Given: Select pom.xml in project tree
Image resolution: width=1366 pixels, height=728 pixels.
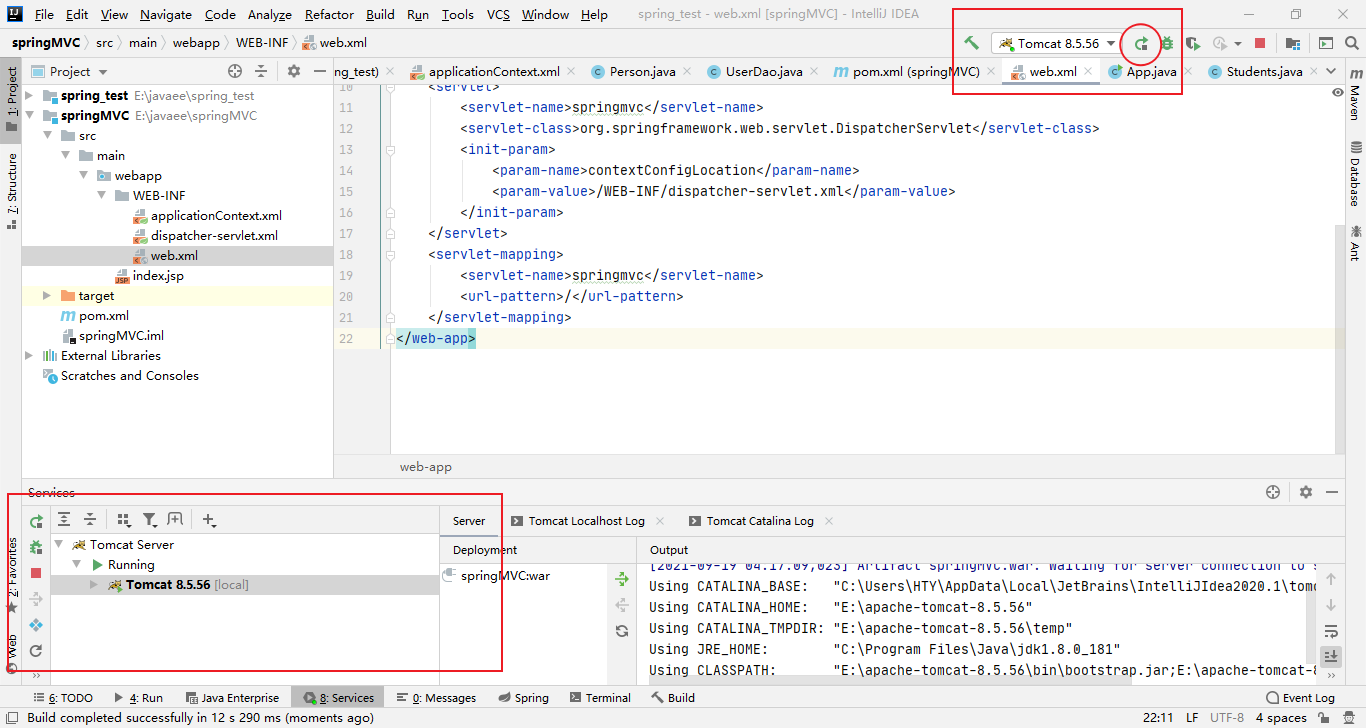Looking at the screenshot, I should tap(104, 316).
